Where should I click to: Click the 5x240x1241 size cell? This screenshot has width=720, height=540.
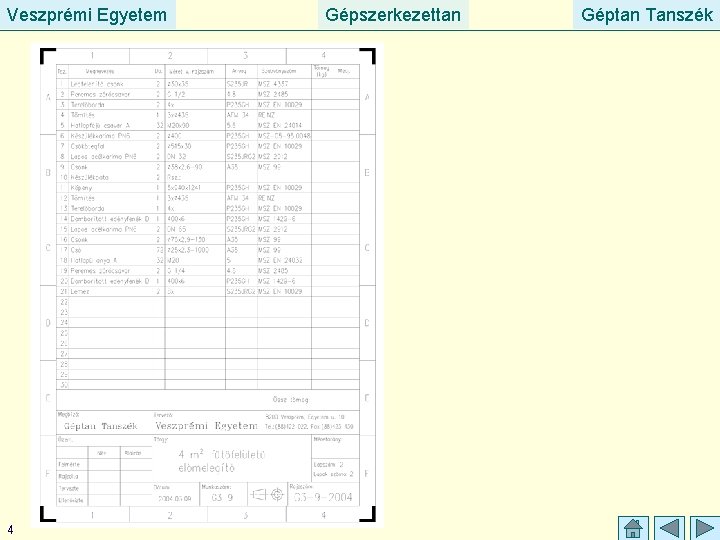(184, 188)
